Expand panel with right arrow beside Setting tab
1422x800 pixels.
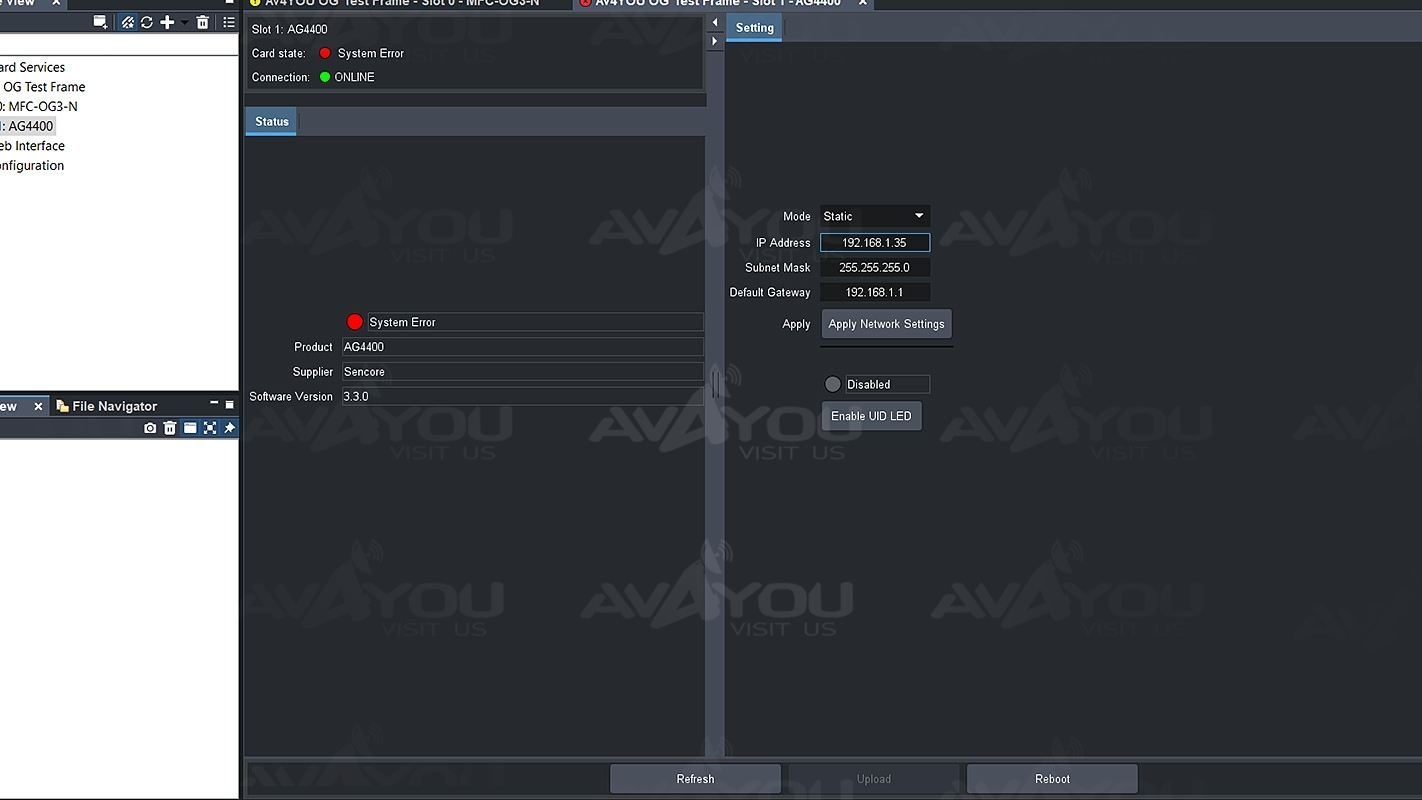coord(714,42)
